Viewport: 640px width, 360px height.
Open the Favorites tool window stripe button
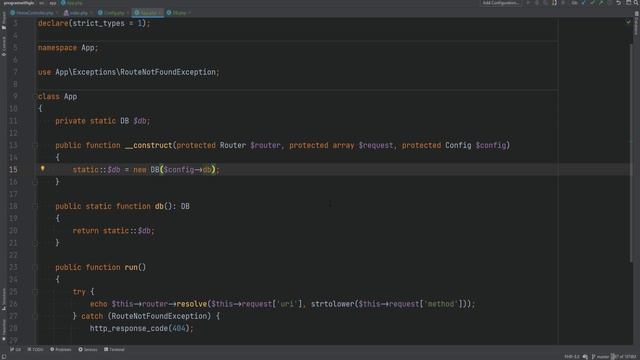point(4,330)
